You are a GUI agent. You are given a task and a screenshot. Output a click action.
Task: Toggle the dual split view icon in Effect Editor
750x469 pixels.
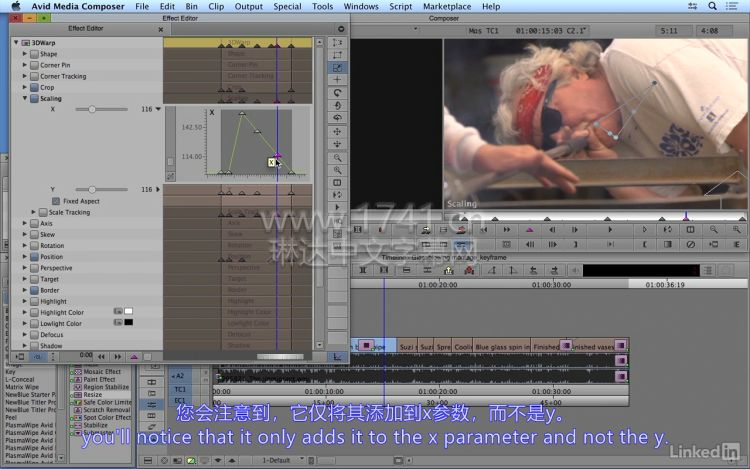coord(337,183)
